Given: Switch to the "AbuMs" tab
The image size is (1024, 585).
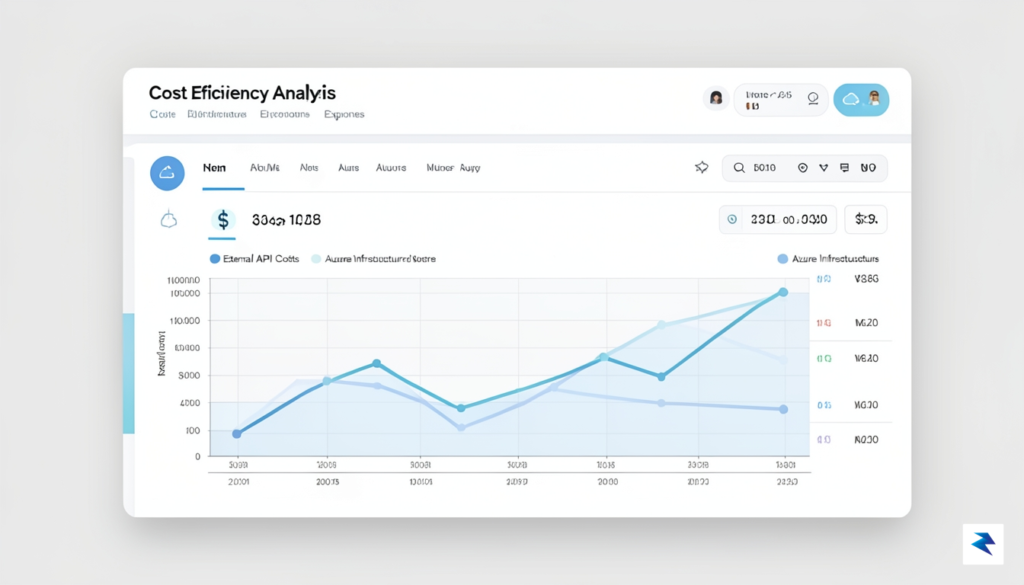Looking at the screenshot, I should (x=264, y=168).
